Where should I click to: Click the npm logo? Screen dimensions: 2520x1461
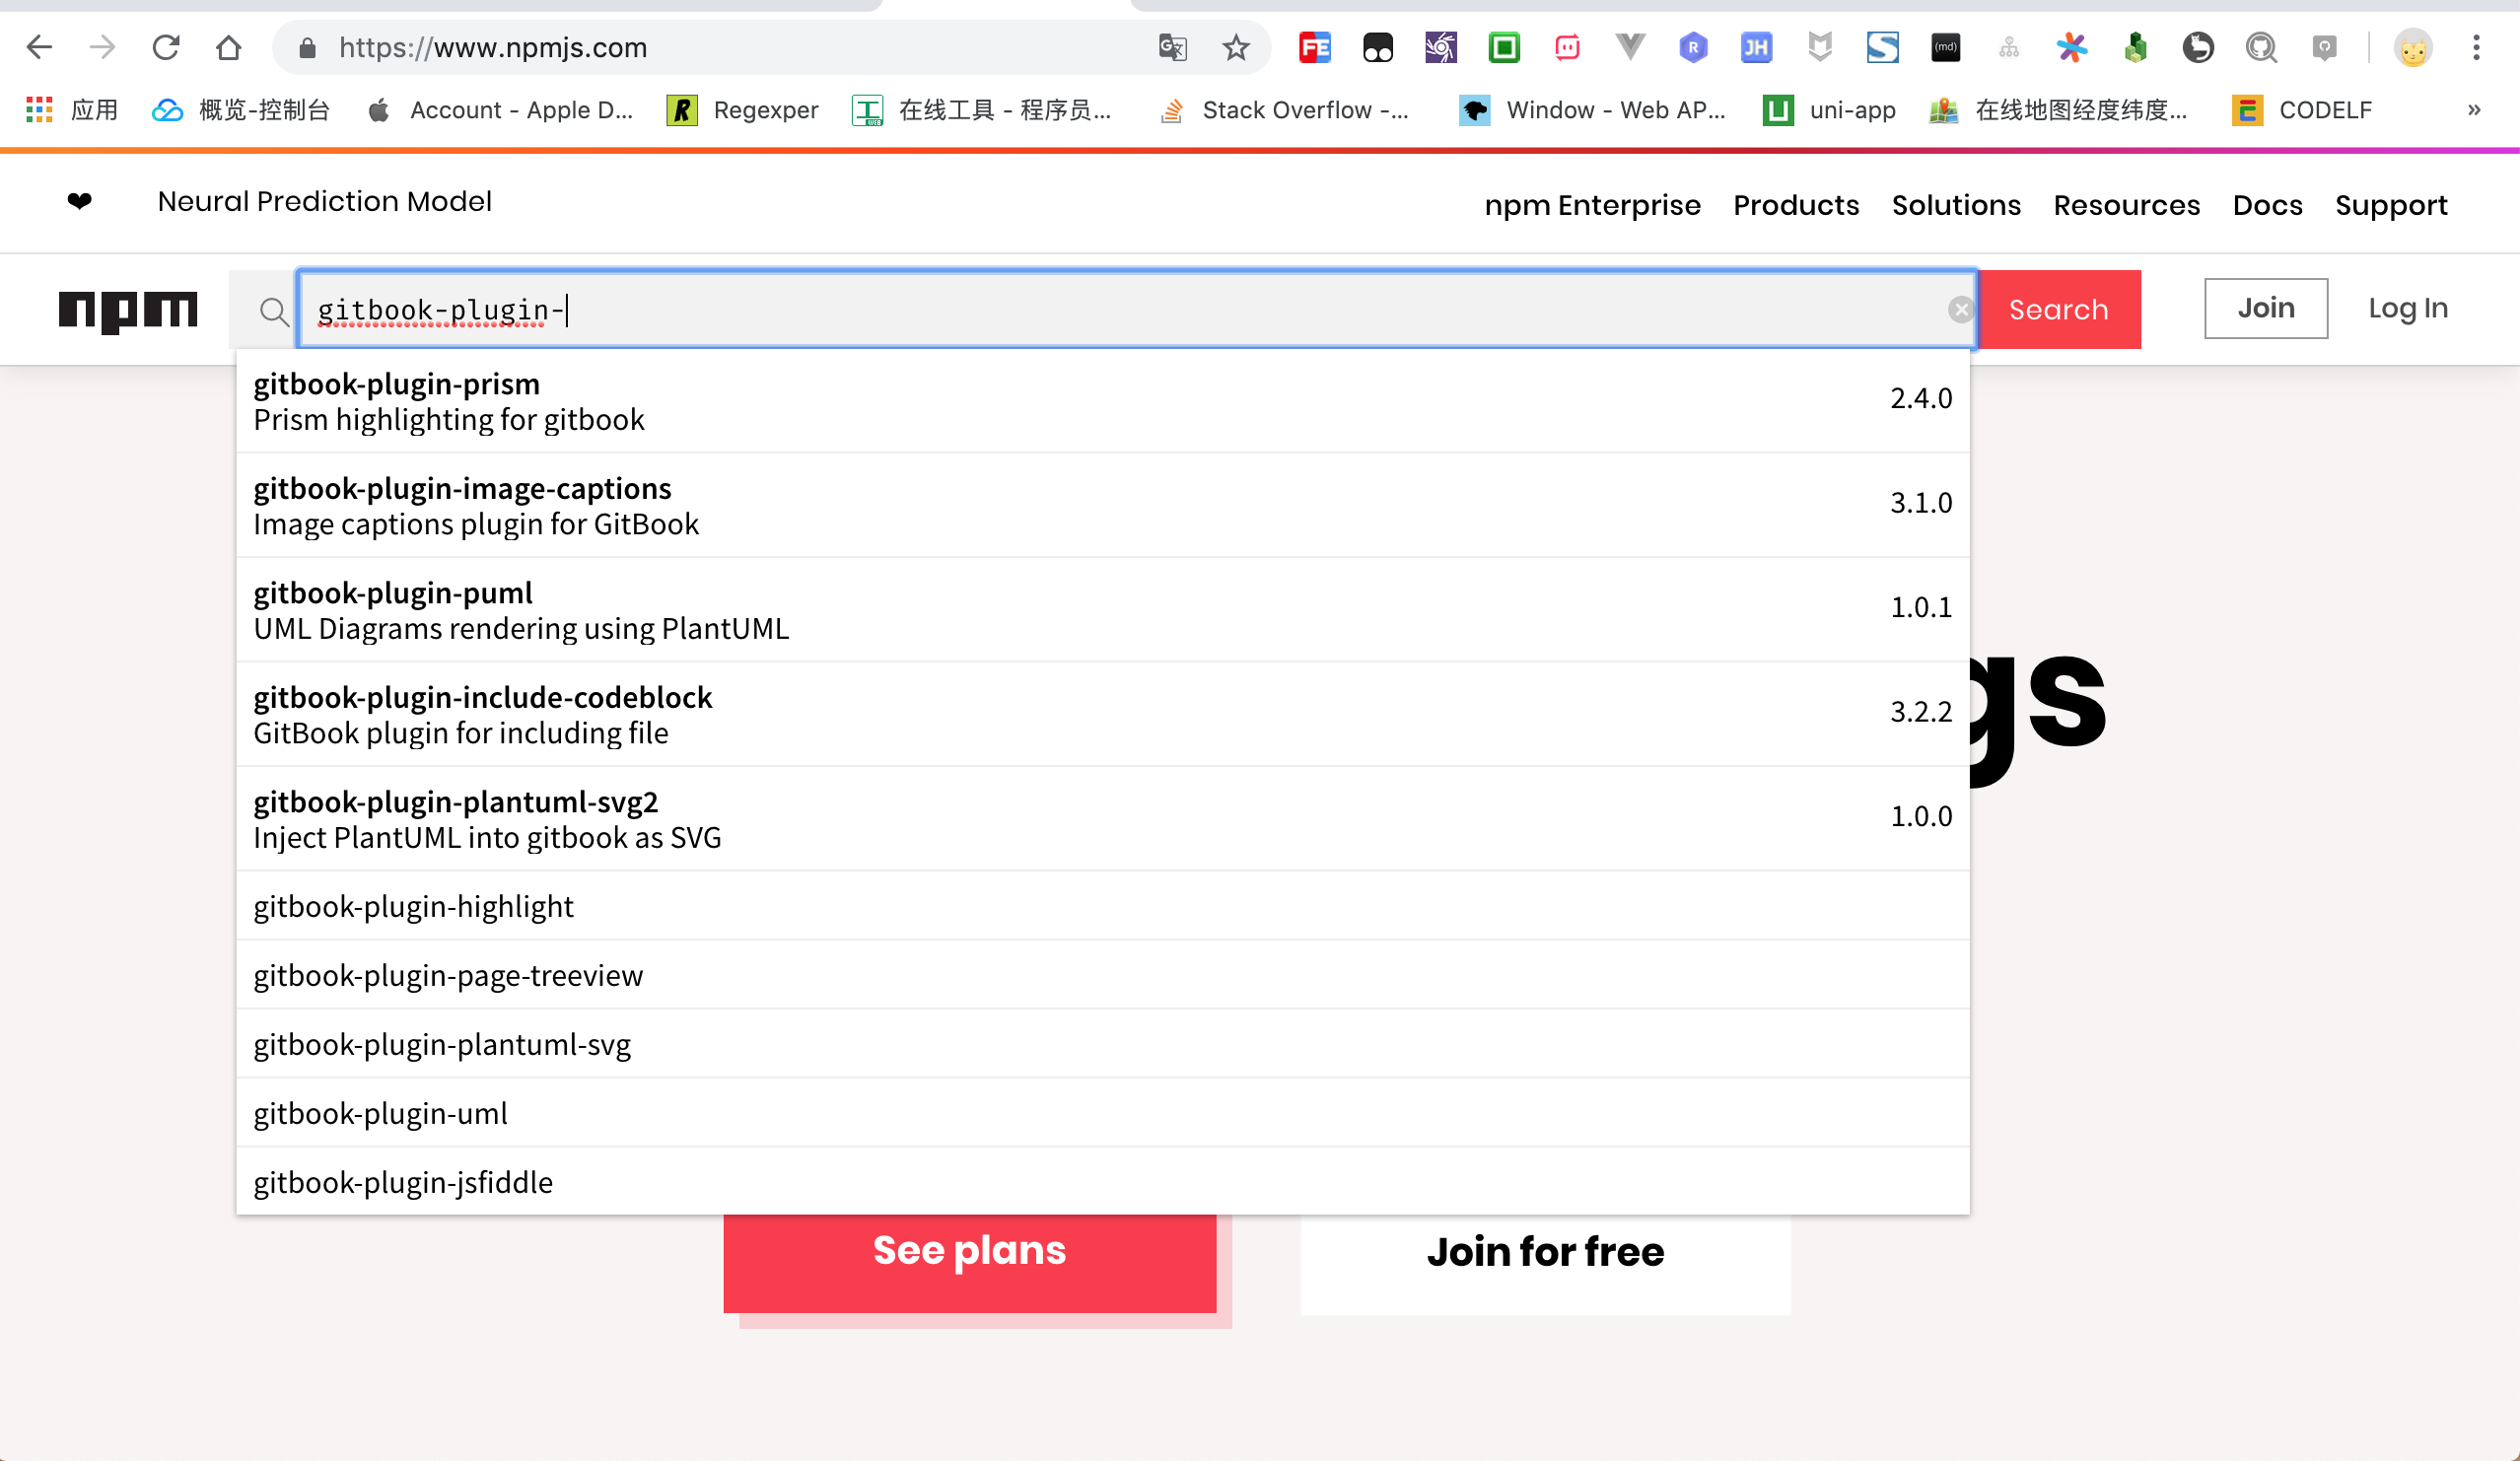pyautogui.click(x=128, y=310)
